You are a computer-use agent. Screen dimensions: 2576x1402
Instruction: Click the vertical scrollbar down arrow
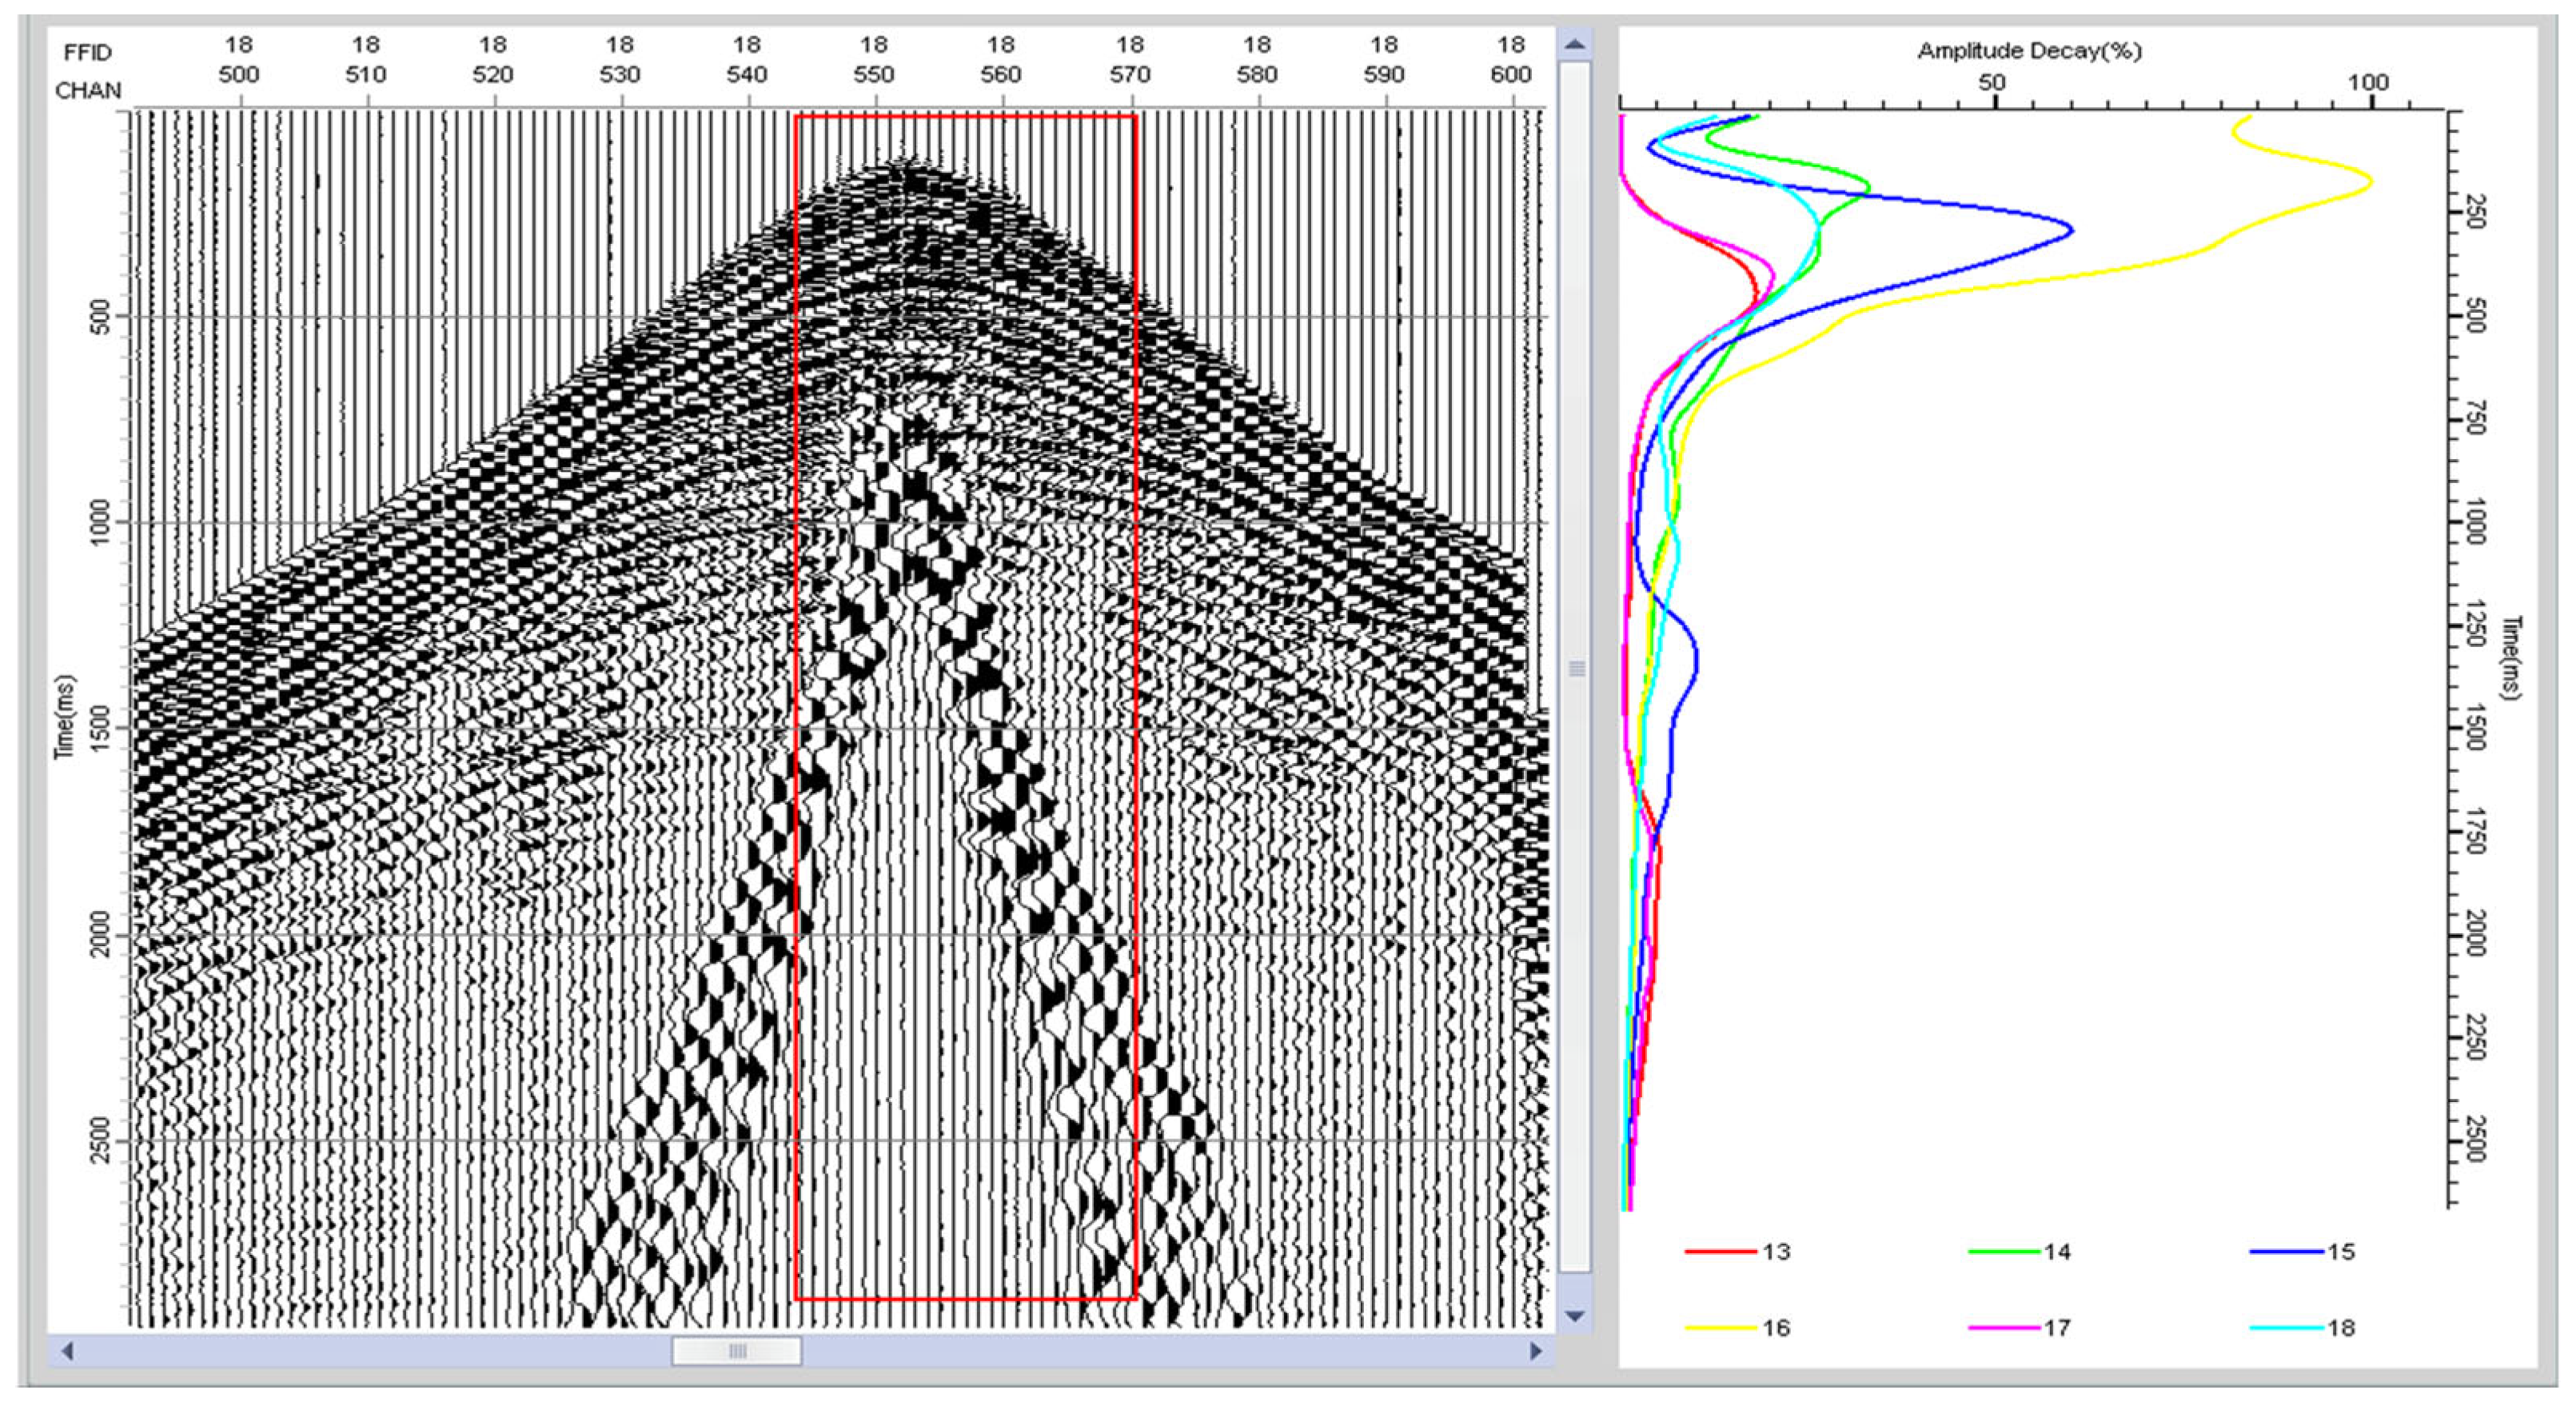coord(1575,1316)
